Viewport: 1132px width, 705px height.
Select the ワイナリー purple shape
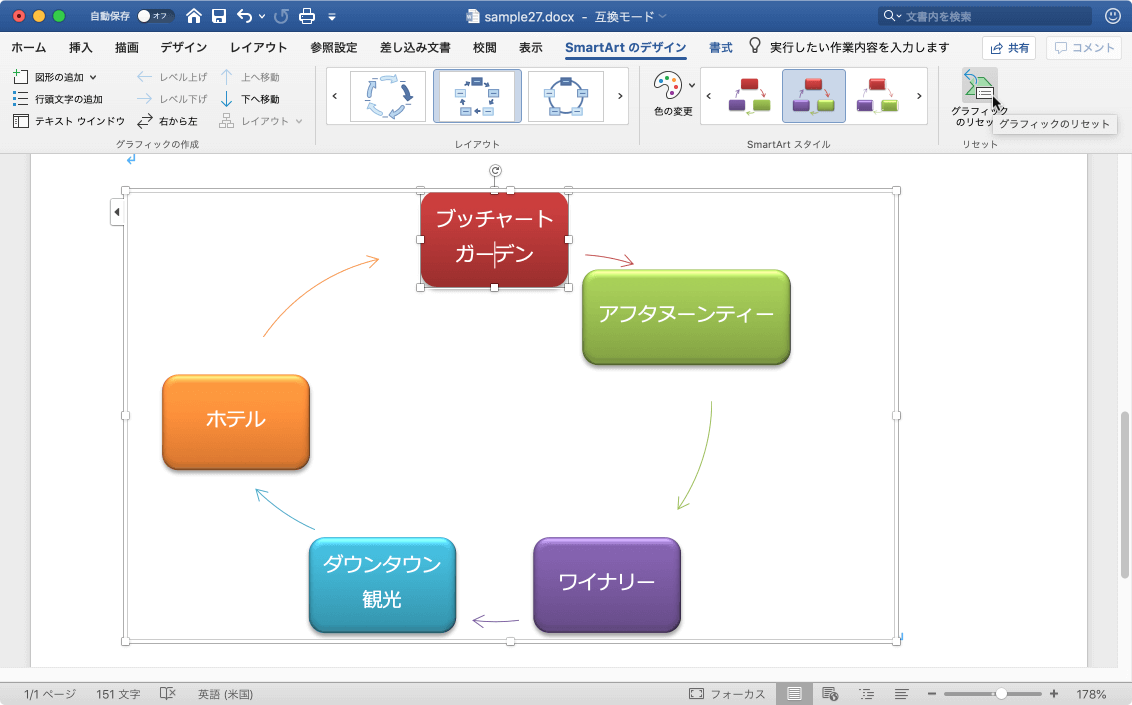pyautogui.click(x=606, y=584)
